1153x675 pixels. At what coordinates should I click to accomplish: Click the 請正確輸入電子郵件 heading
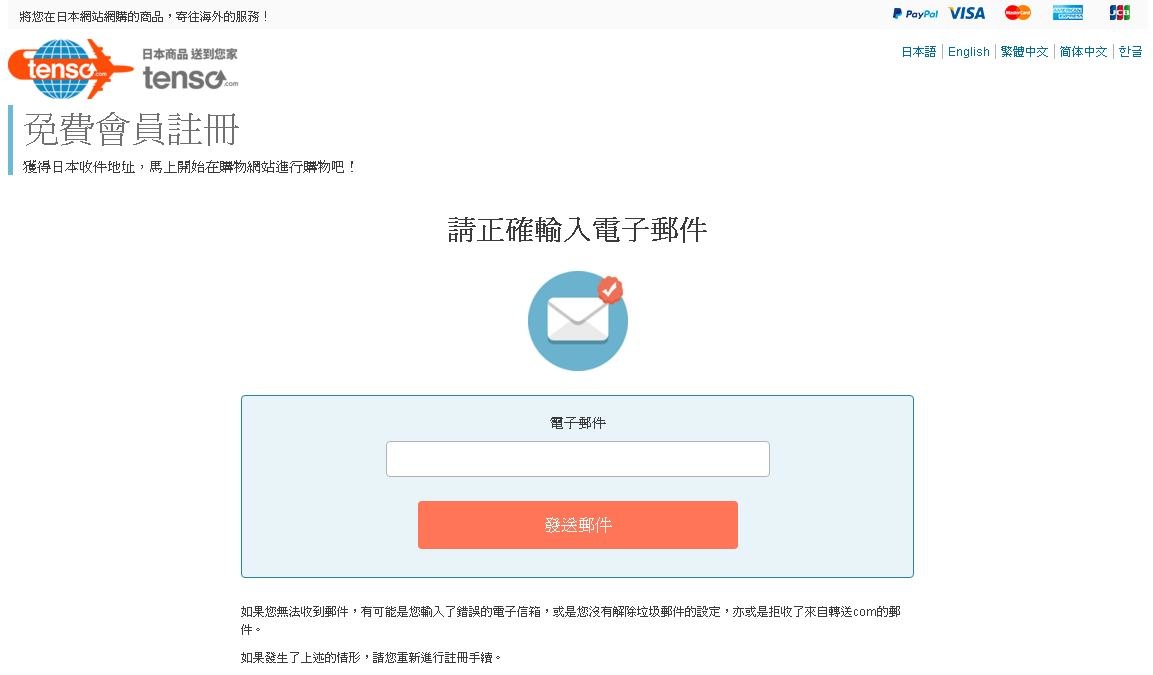pyautogui.click(x=577, y=230)
